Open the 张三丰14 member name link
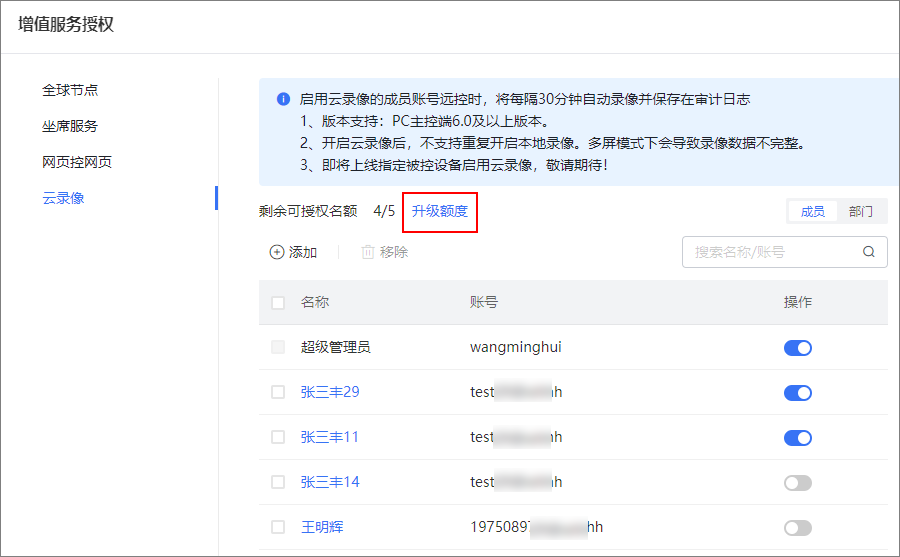 pyautogui.click(x=330, y=482)
